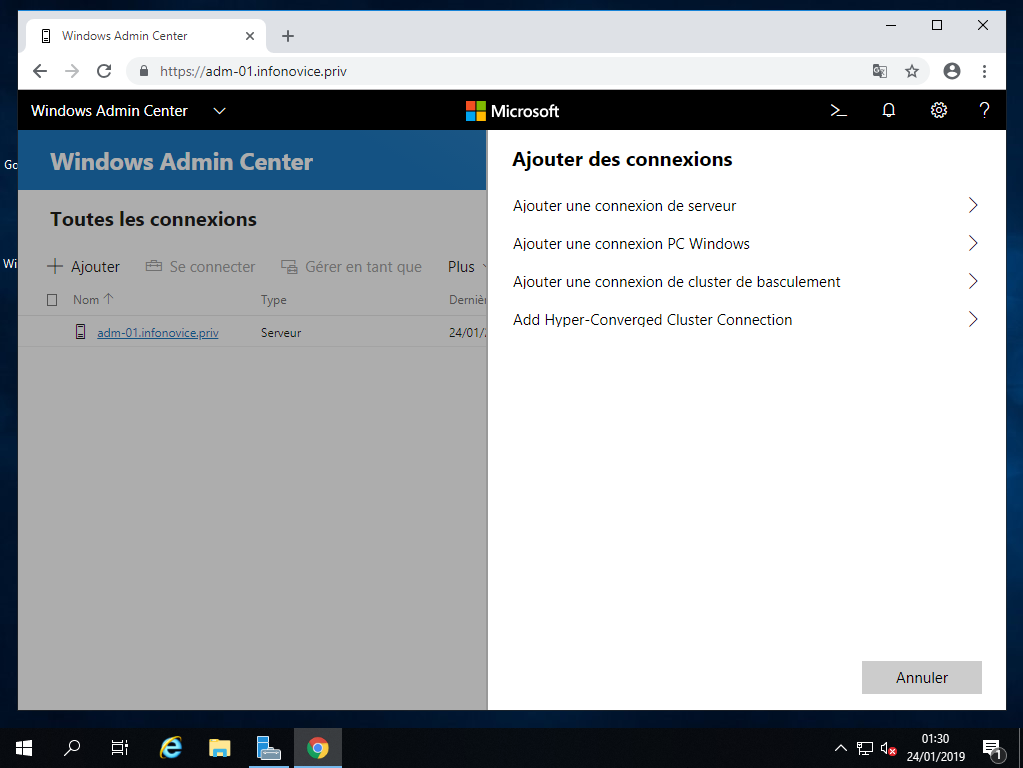Click the muted volume tray icon
This screenshot has width=1023, height=768.
pos(889,748)
